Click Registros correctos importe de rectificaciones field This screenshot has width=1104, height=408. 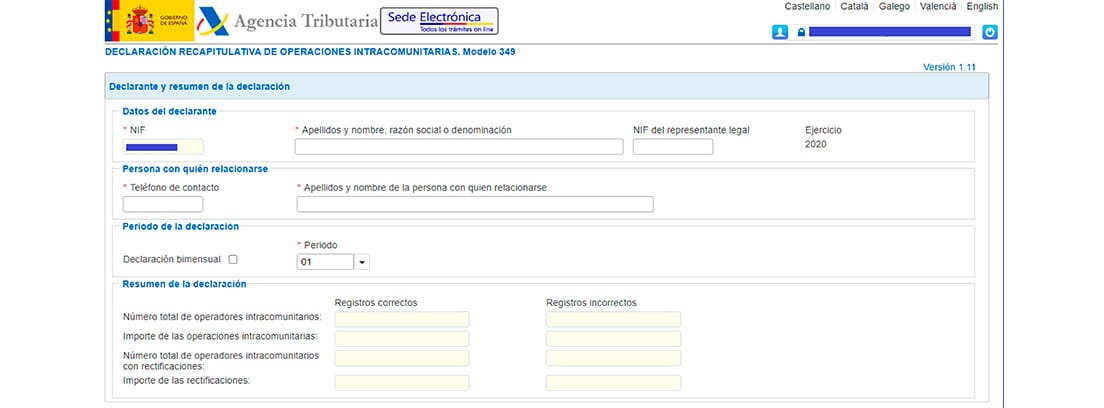402,383
